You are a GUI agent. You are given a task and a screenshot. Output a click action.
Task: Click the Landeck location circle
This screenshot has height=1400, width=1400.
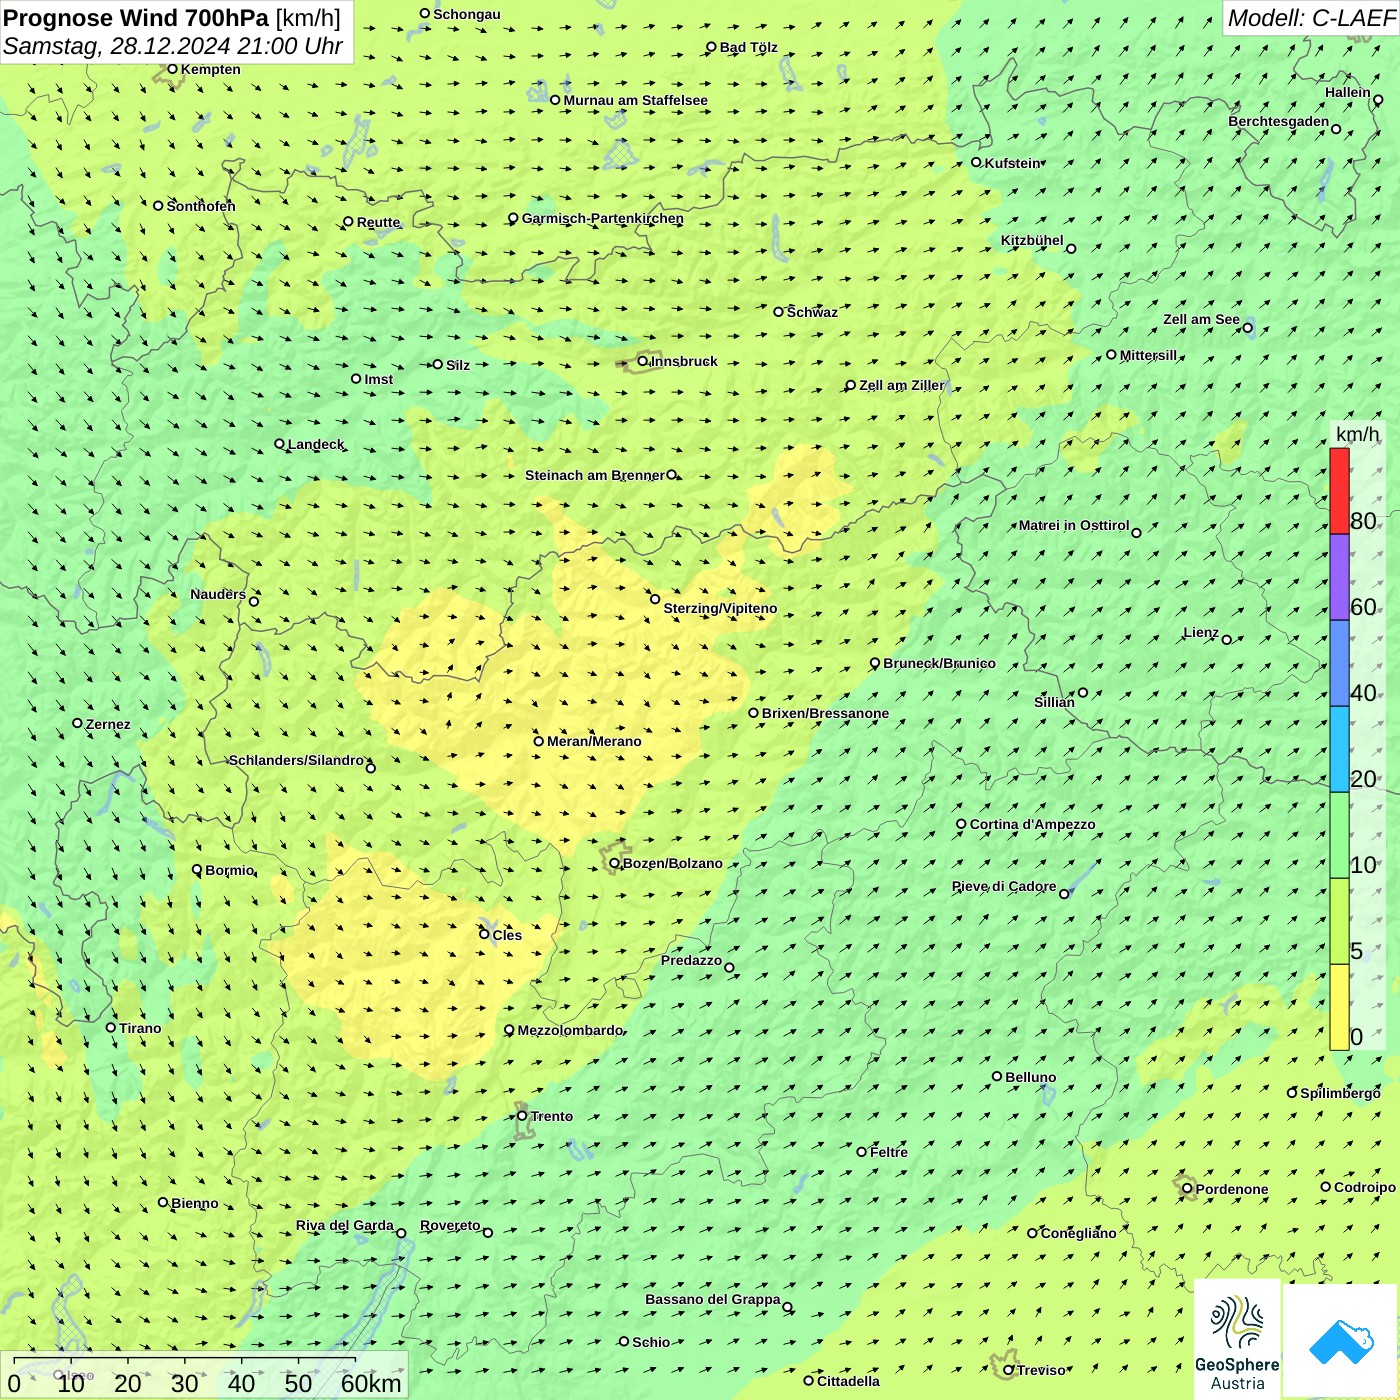pyautogui.click(x=279, y=444)
